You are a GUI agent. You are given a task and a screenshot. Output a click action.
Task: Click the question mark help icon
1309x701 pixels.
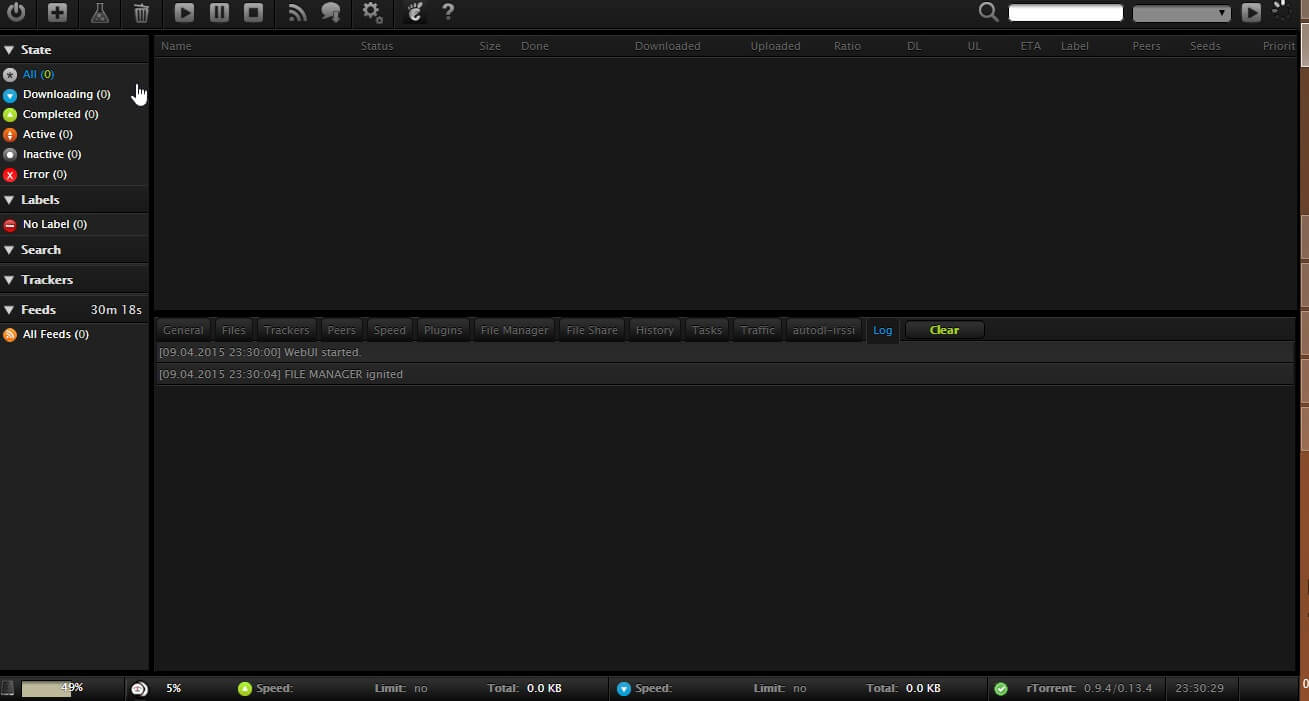[x=448, y=13]
